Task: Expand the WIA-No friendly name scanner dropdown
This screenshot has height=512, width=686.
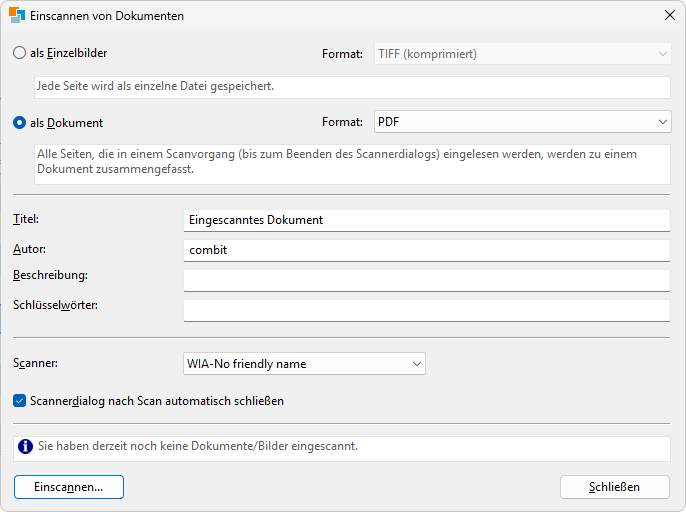Action: click(304, 364)
